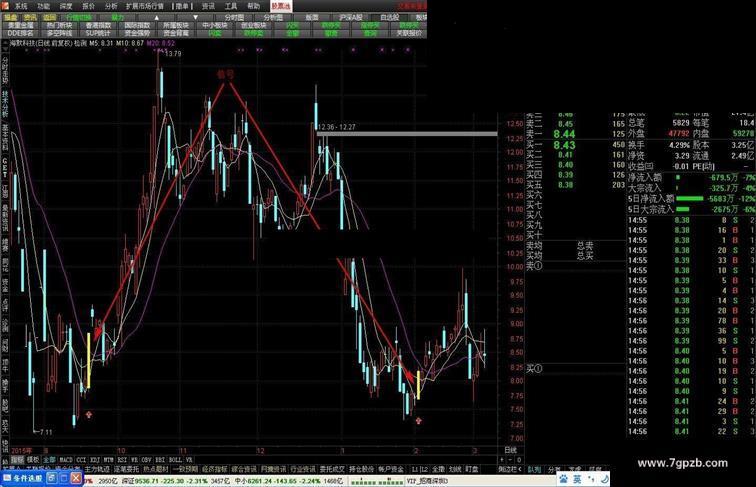Select the CCI indicator tab
Screen dimensions: 756x487
(81, 460)
